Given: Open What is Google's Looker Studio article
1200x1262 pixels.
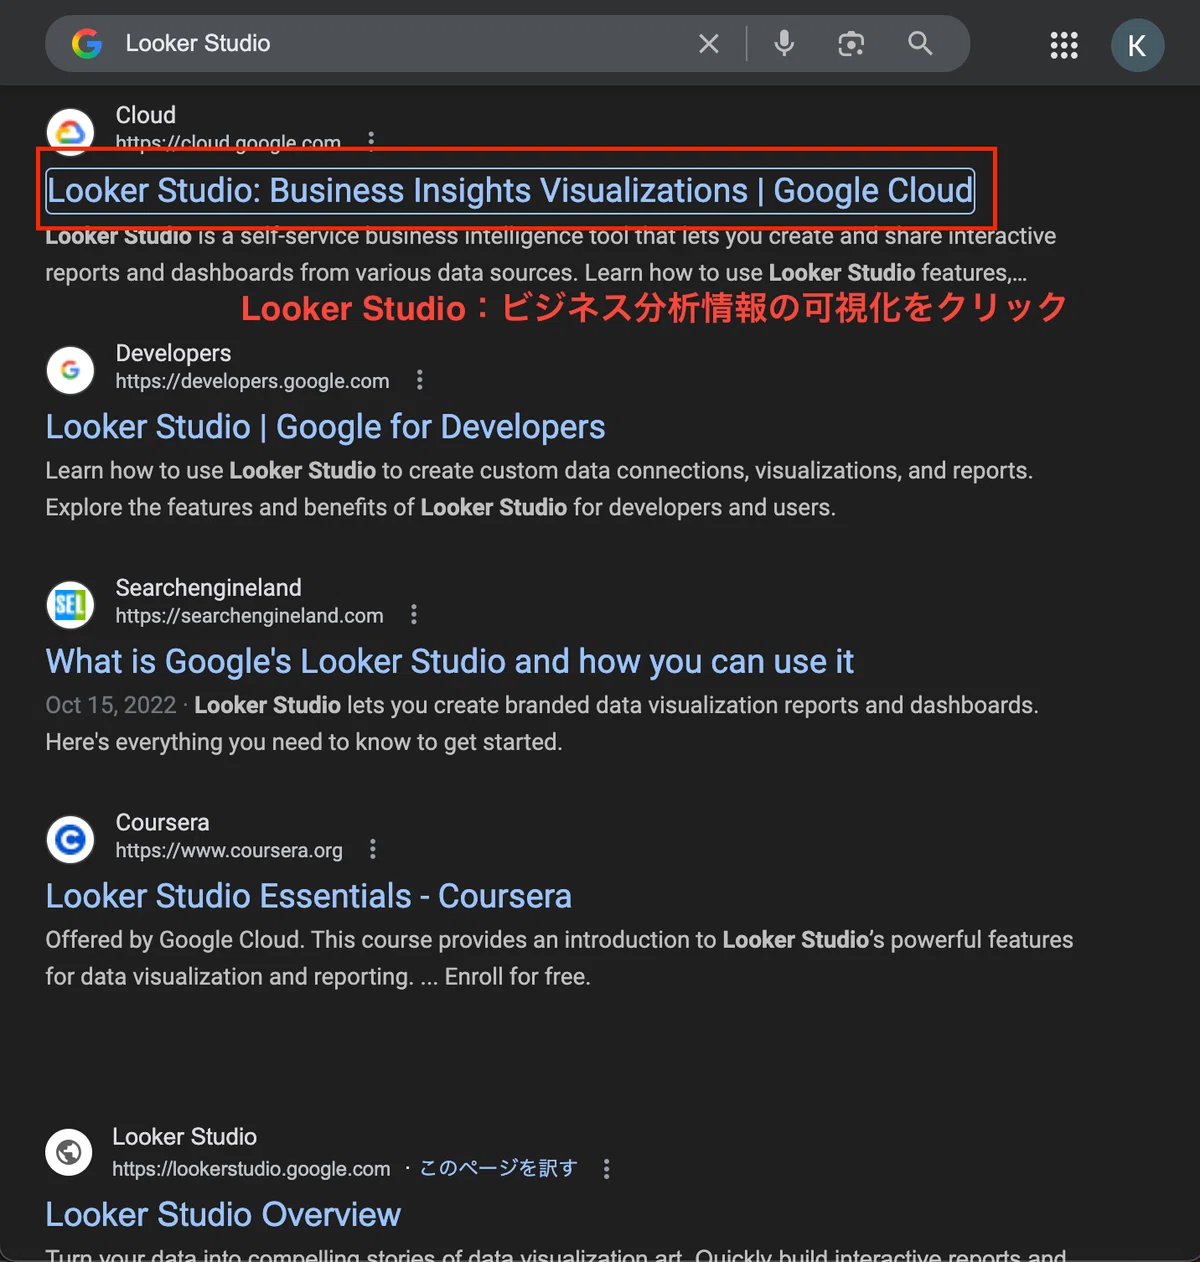Looking at the screenshot, I should (x=450, y=661).
